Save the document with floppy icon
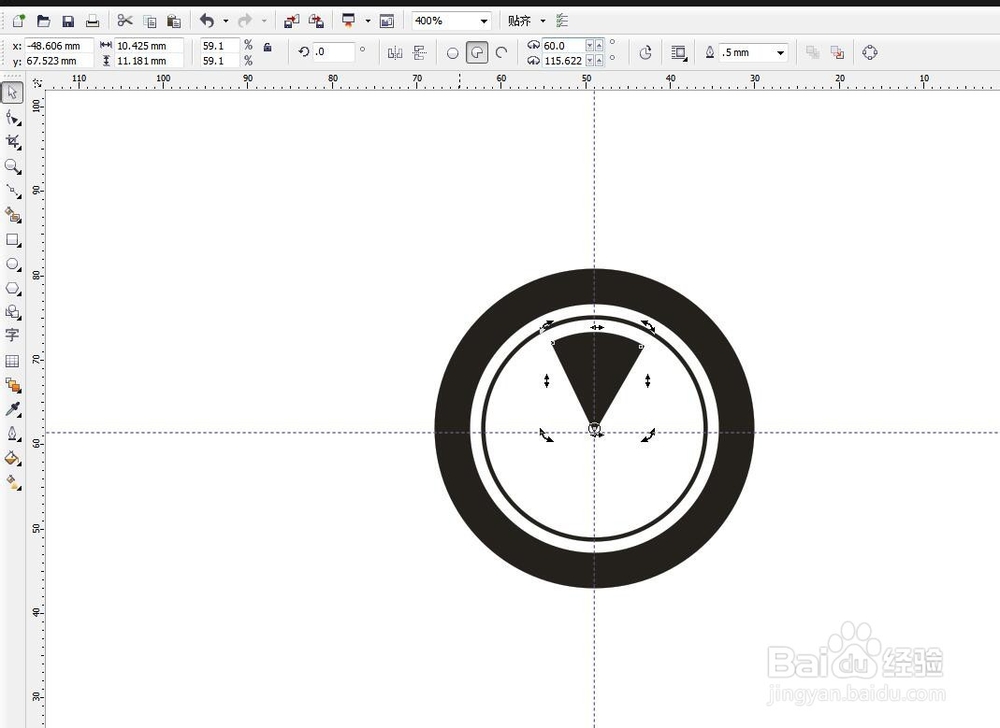This screenshot has width=1000, height=728. click(x=68, y=21)
